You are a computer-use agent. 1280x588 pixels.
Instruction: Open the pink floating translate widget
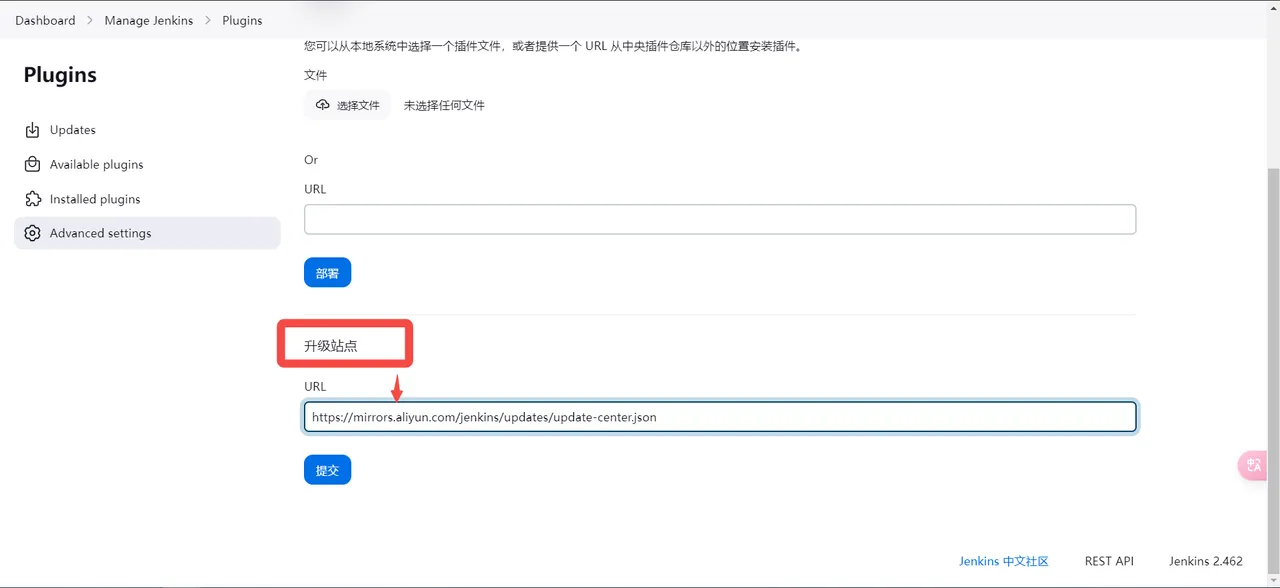[1253, 465]
